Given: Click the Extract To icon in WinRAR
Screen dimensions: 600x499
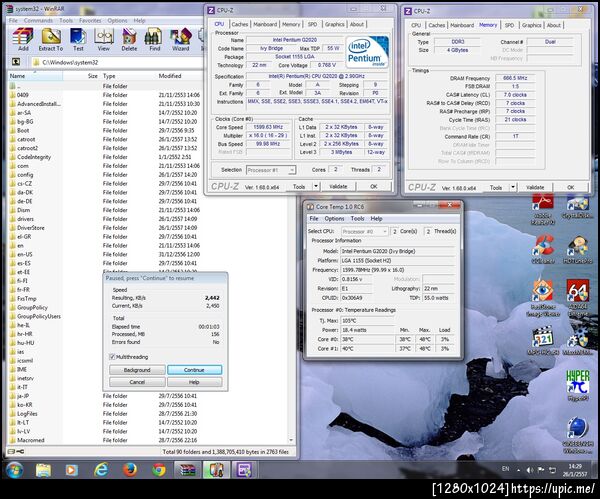Looking at the screenshot, I should coord(50,39).
